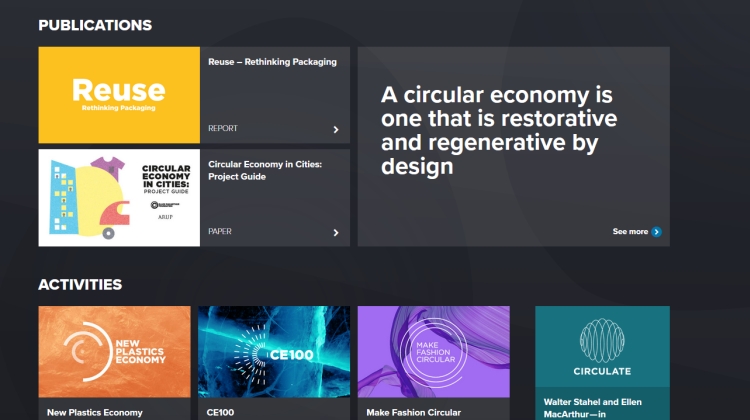Open Circular Economy in Cities: Project Guide link

[x=265, y=170]
